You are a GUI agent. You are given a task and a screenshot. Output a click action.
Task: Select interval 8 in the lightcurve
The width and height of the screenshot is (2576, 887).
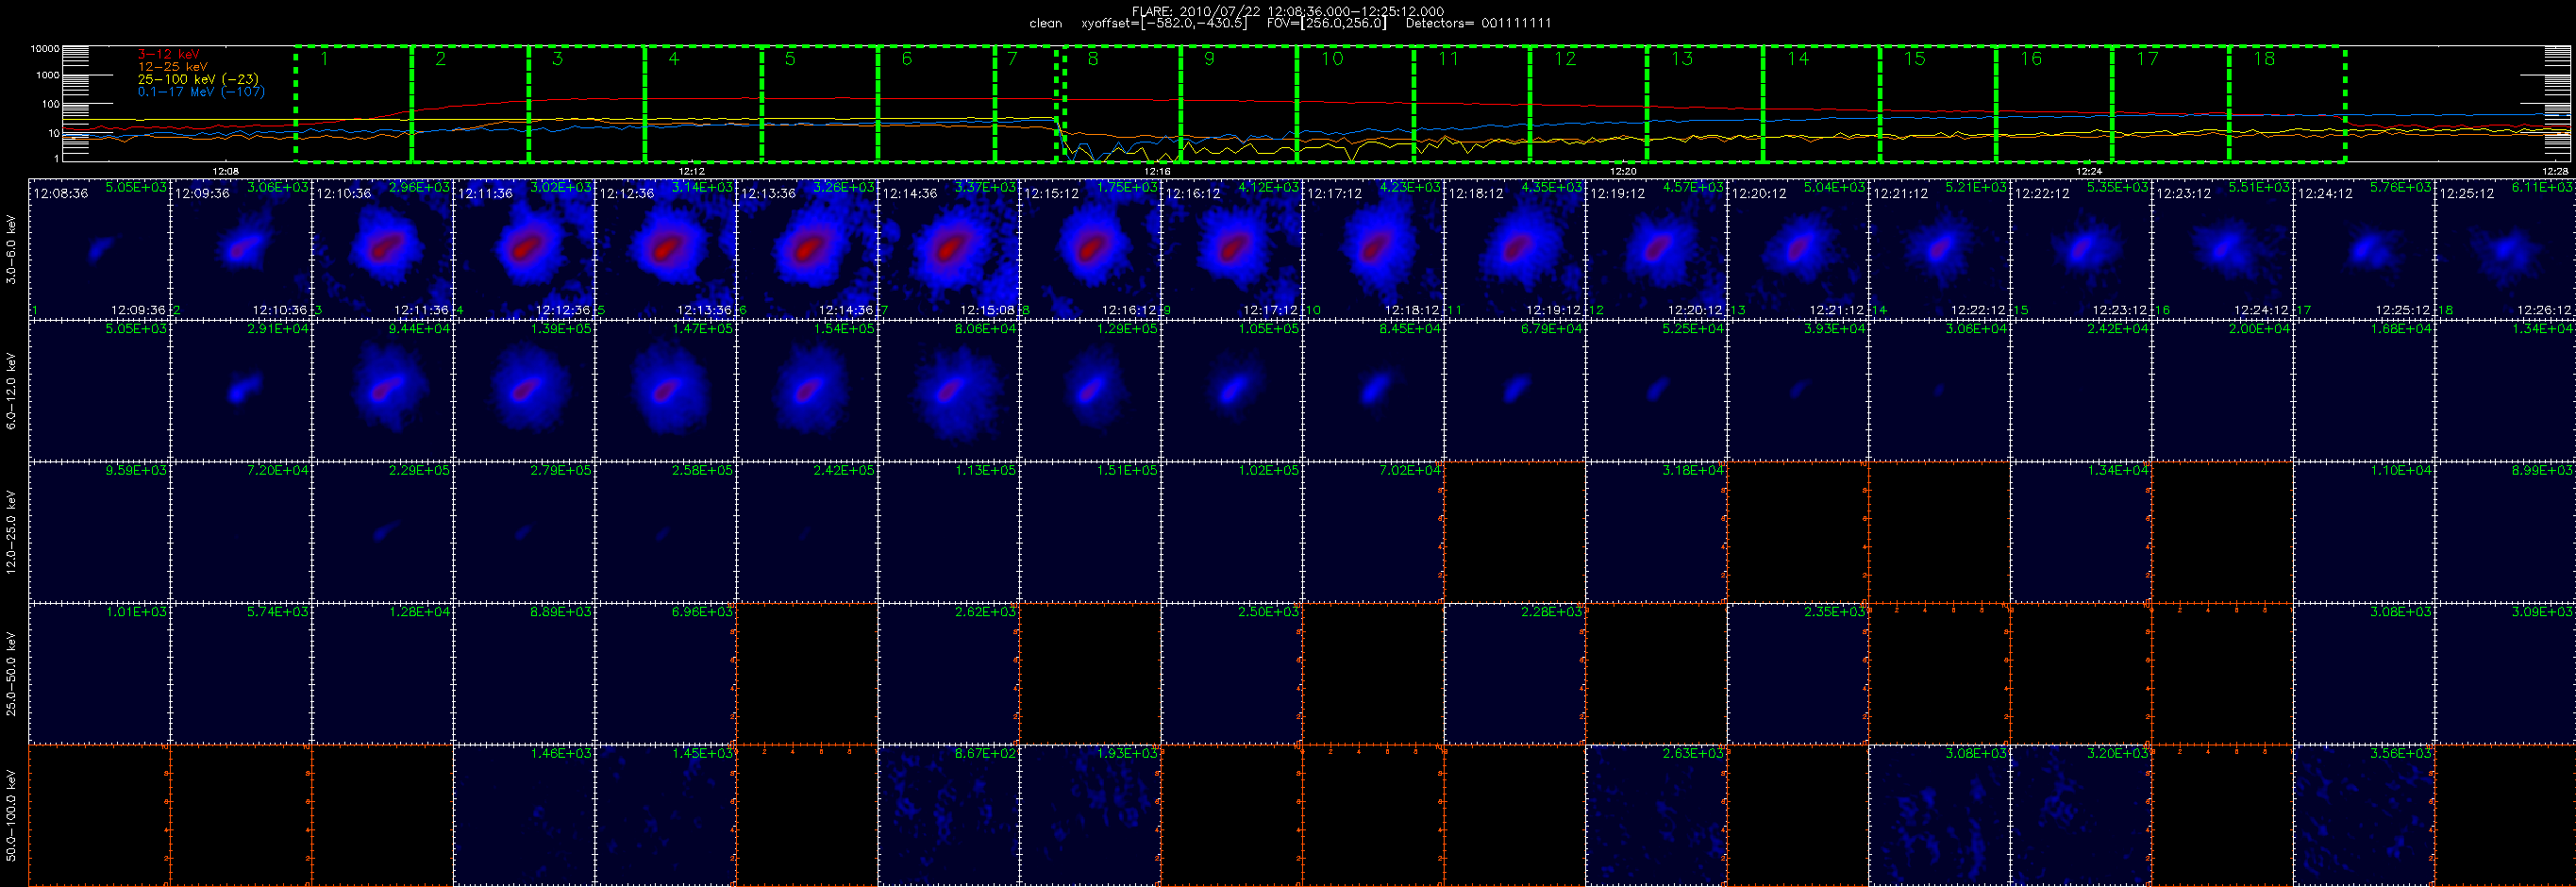tap(1122, 103)
